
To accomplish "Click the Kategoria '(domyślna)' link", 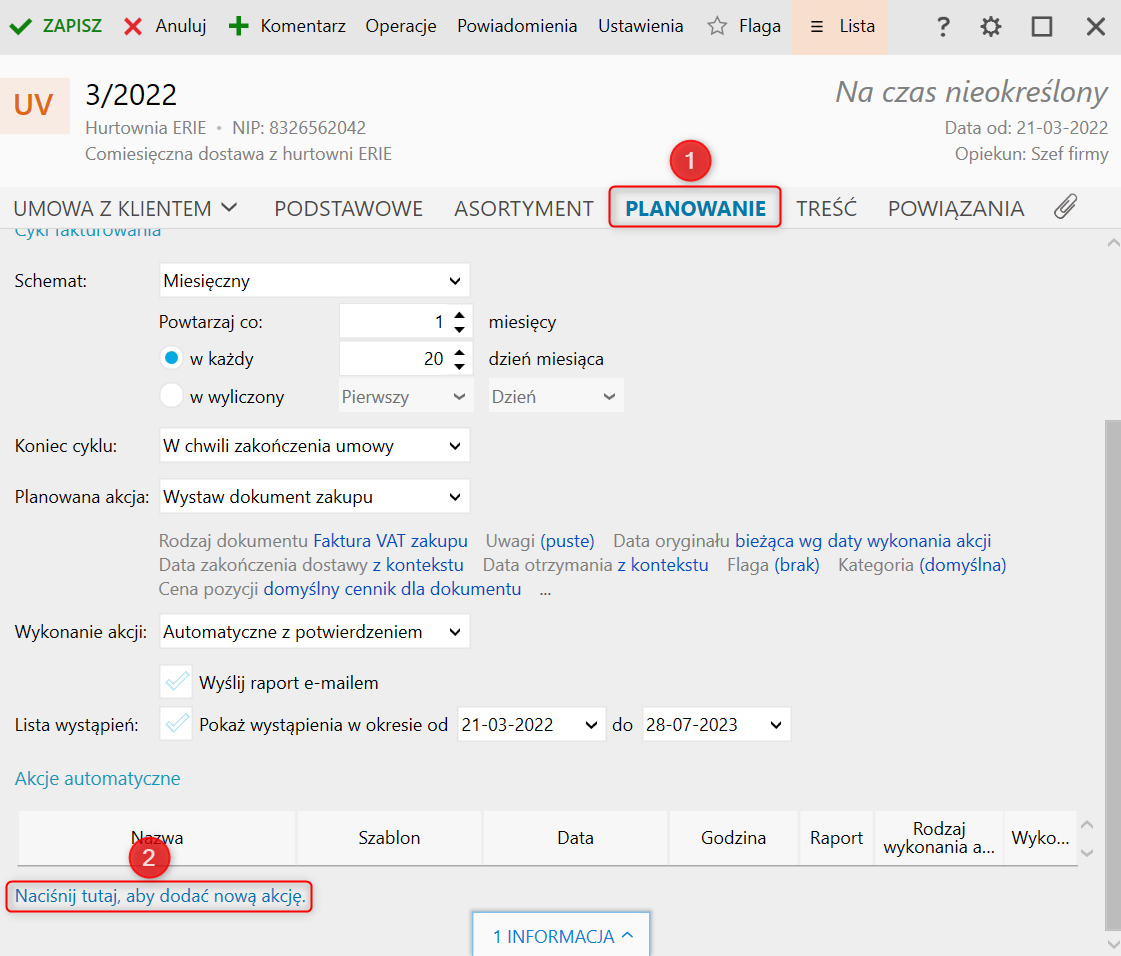I will (963, 565).
